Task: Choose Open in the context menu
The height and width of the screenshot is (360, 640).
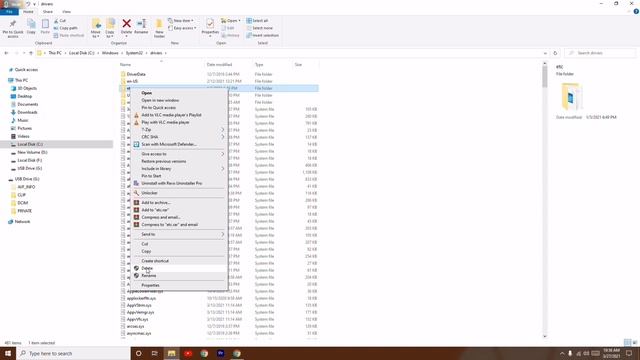Action: click(x=179, y=93)
